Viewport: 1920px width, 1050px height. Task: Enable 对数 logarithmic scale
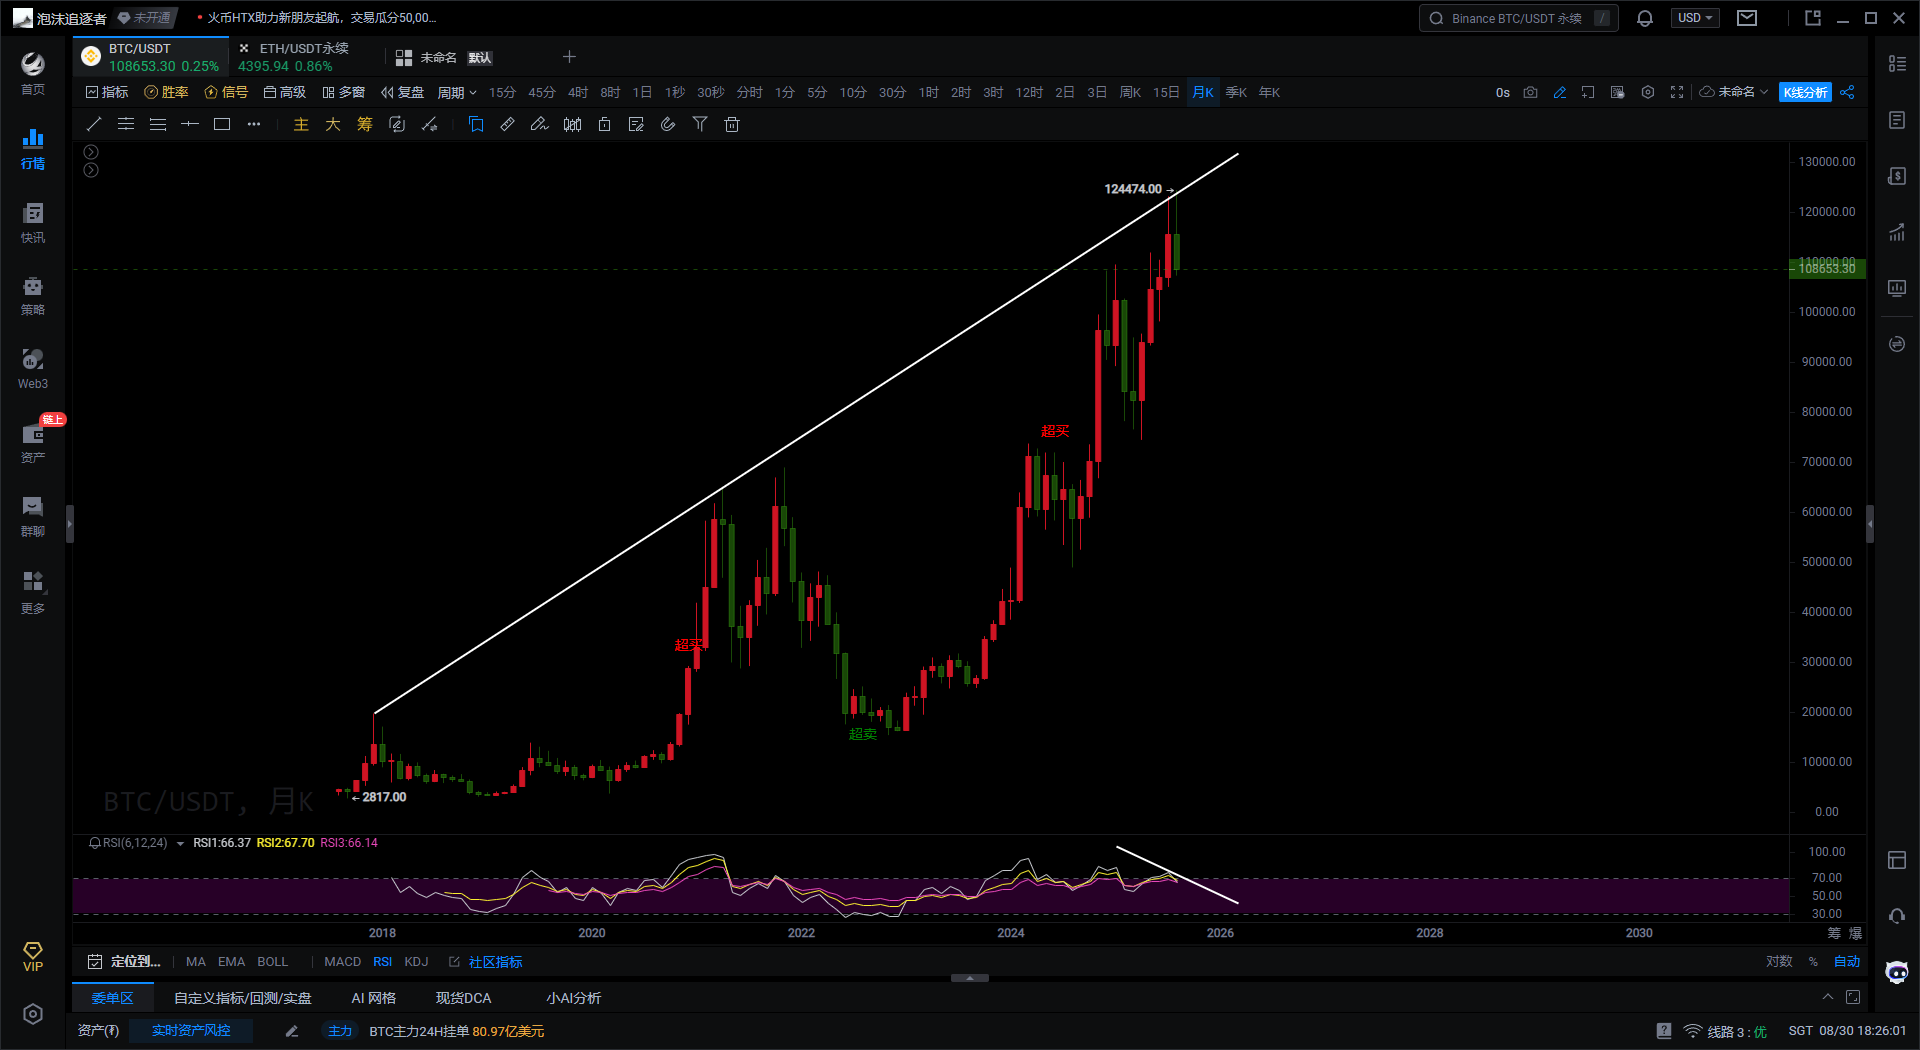pyautogui.click(x=1779, y=962)
